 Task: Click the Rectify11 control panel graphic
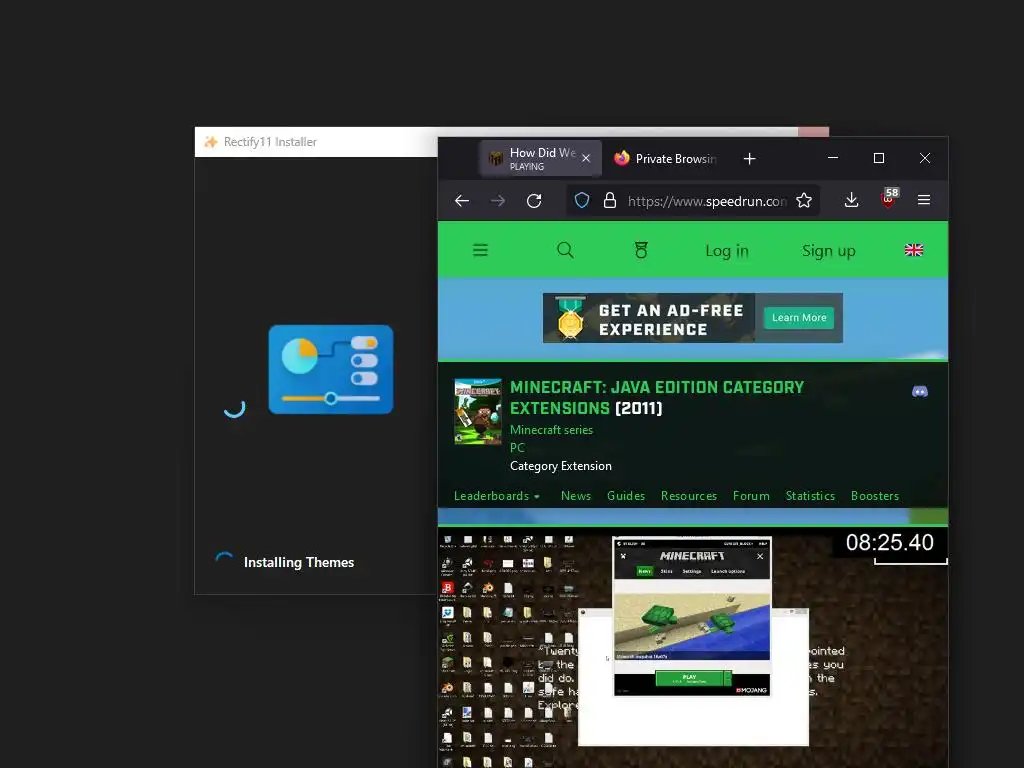(330, 370)
